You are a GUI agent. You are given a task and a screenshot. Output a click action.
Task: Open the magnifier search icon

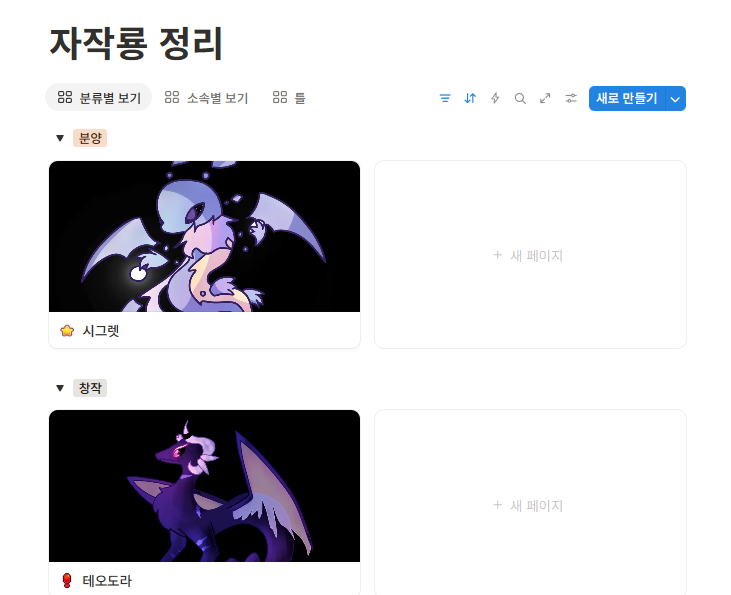pos(520,98)
